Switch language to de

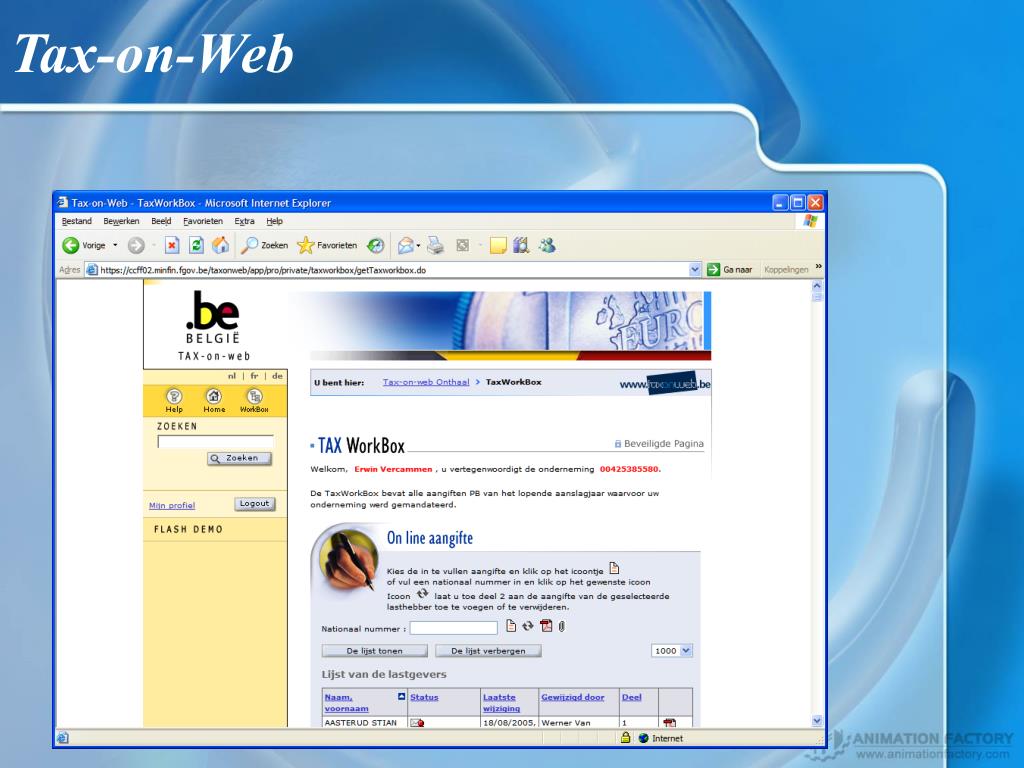[x=278, y=376]
